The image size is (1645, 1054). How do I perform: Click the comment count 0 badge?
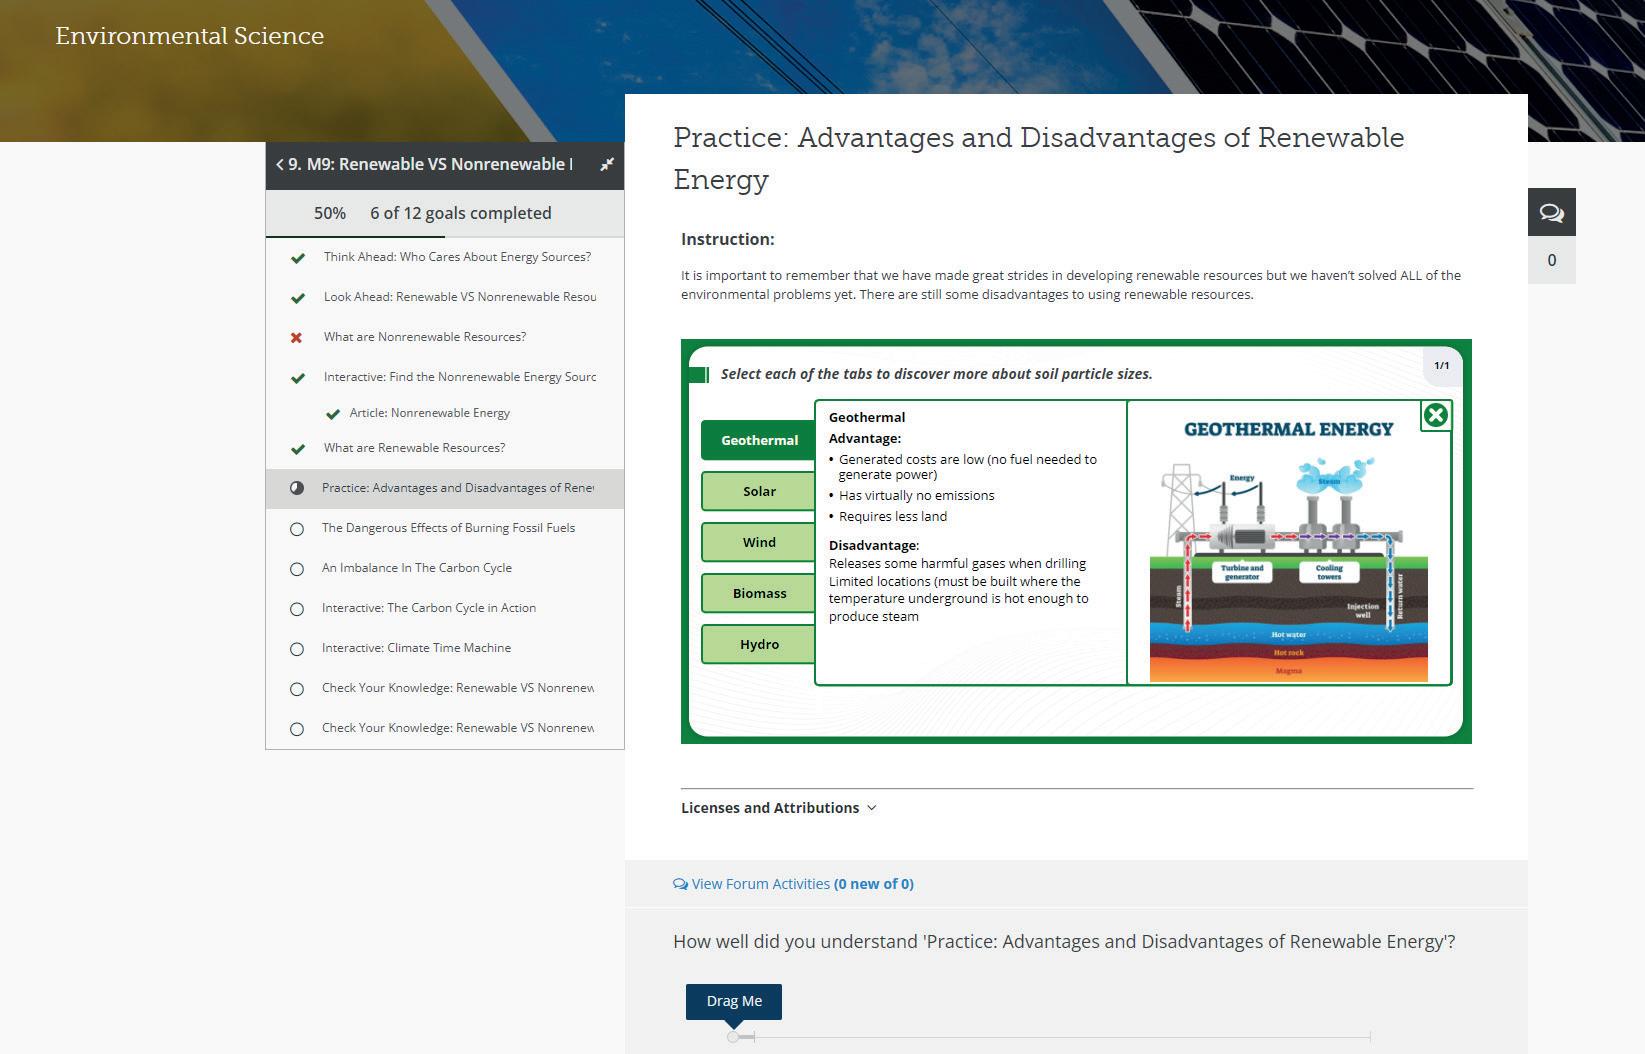pyautogui.click(x=1551, y=260)
